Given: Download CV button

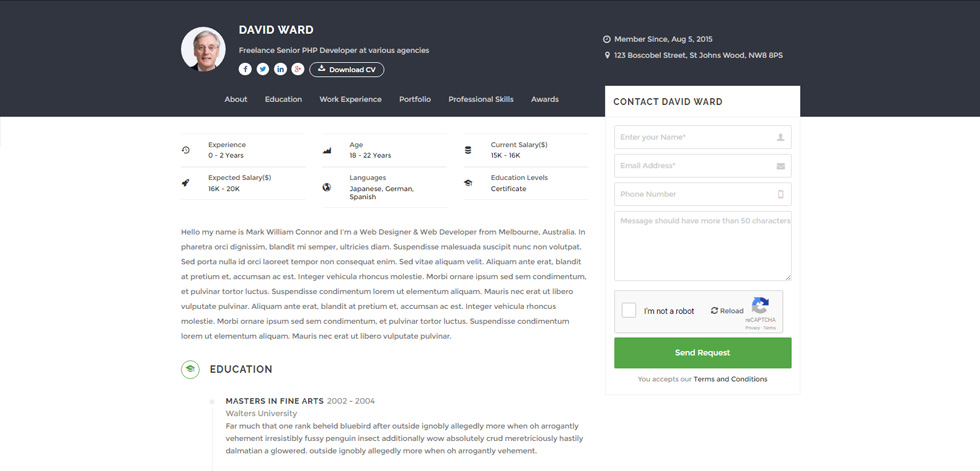Looking at the screenshot, I should pos(347,69).
